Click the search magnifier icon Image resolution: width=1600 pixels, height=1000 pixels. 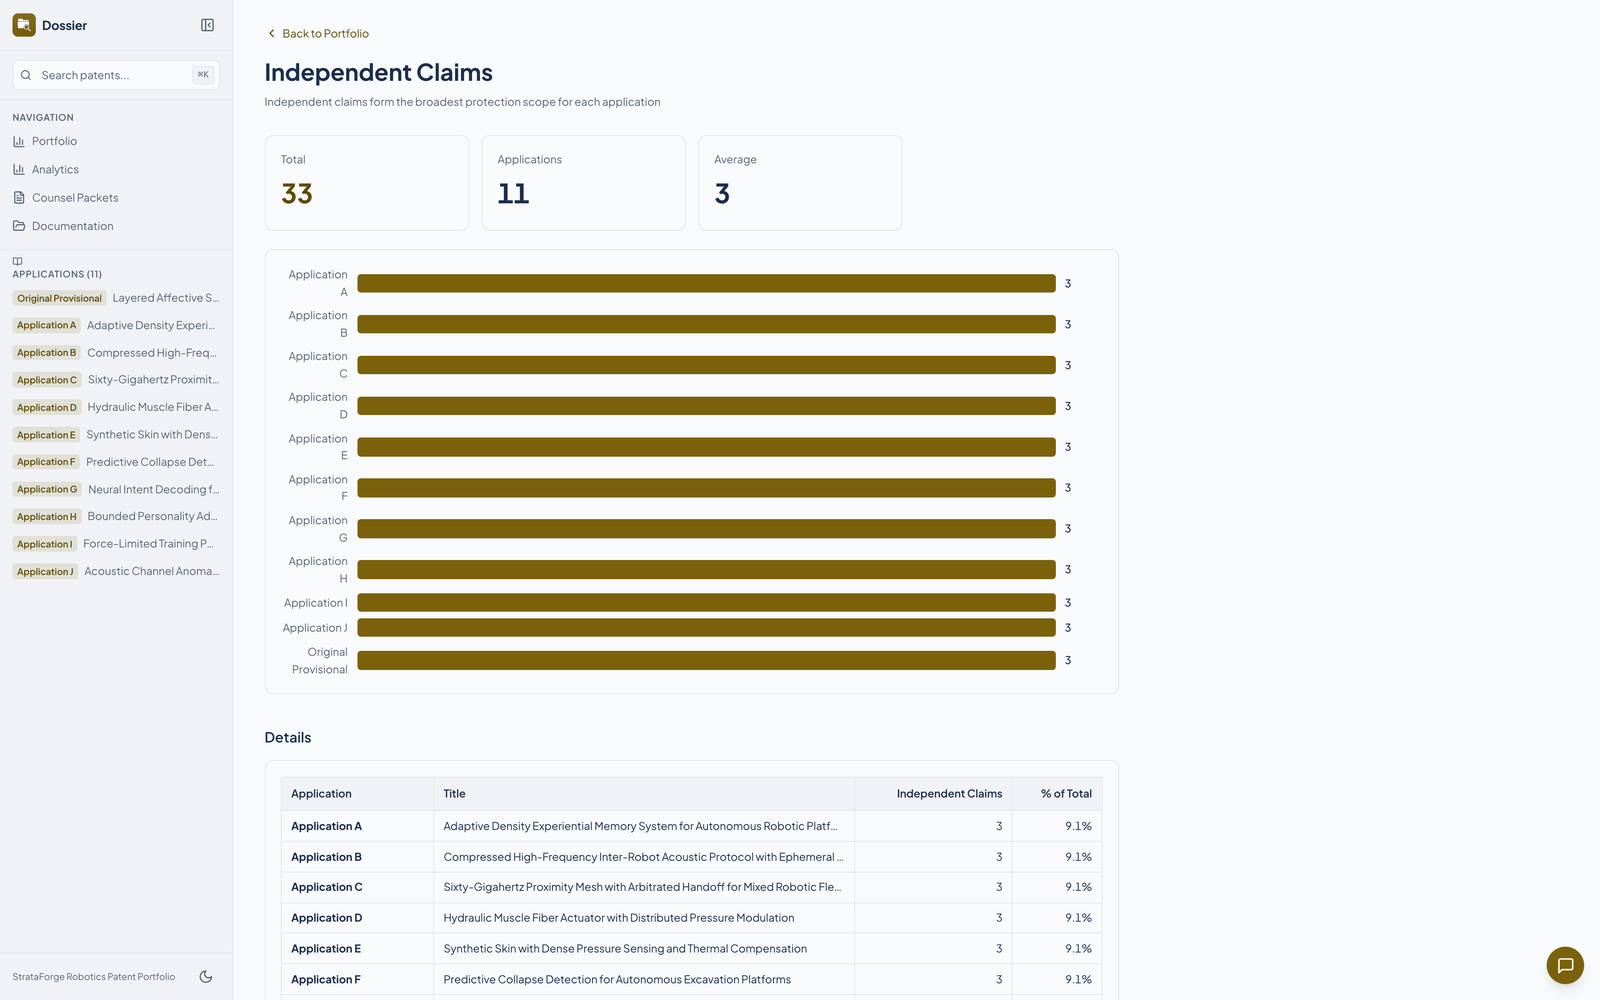tap(26, 75)
